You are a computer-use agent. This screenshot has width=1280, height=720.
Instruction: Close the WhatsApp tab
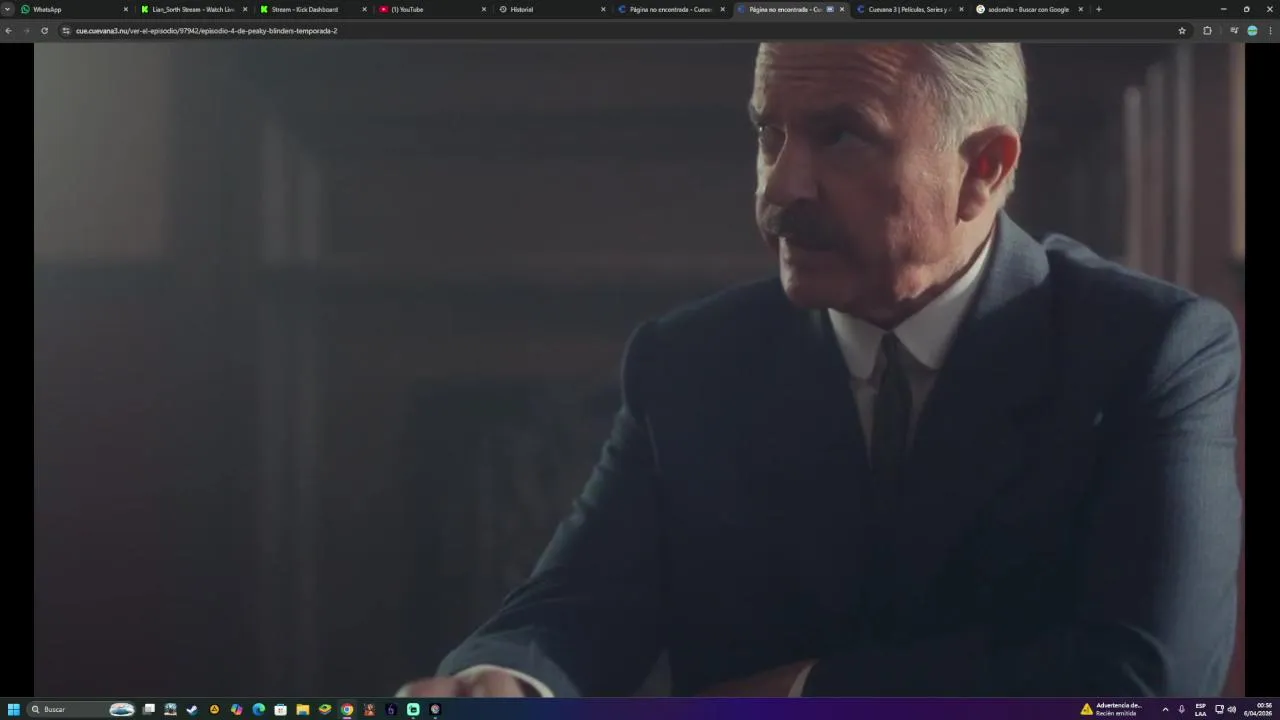(x=126, y=9)
